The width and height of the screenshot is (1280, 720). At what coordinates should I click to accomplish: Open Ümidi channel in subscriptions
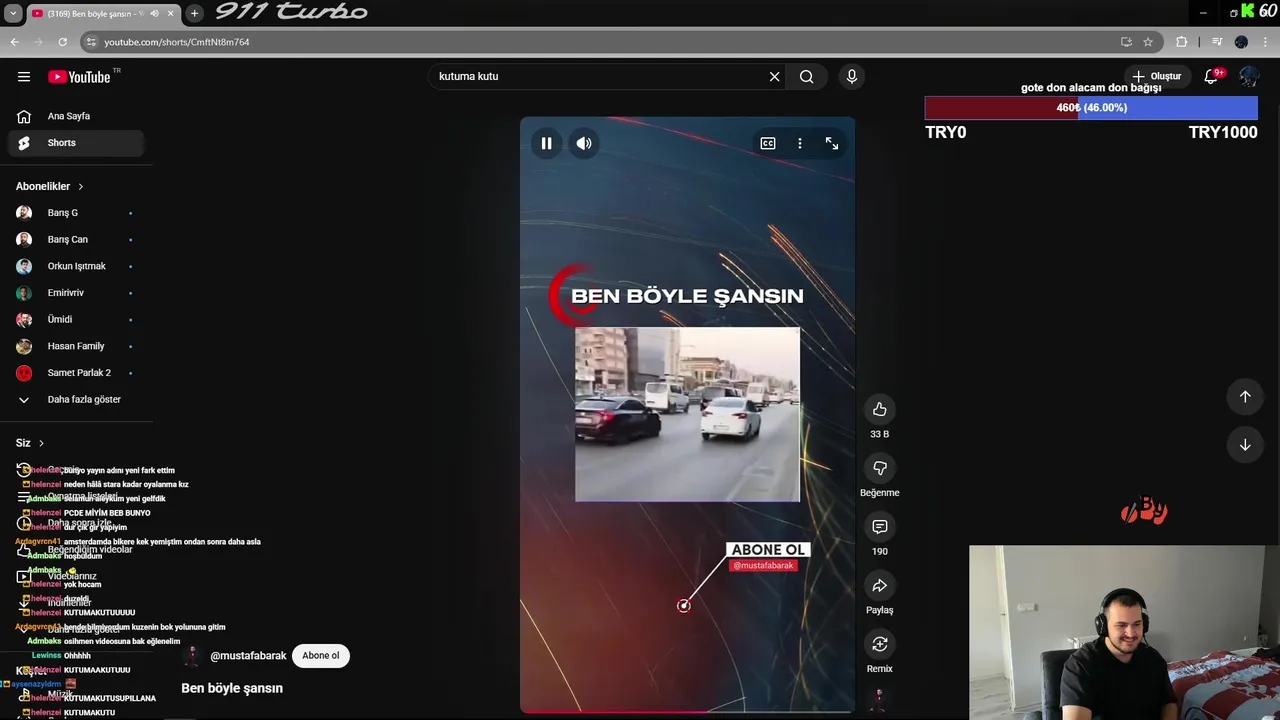pyautogui.click(x=76, y=319)
